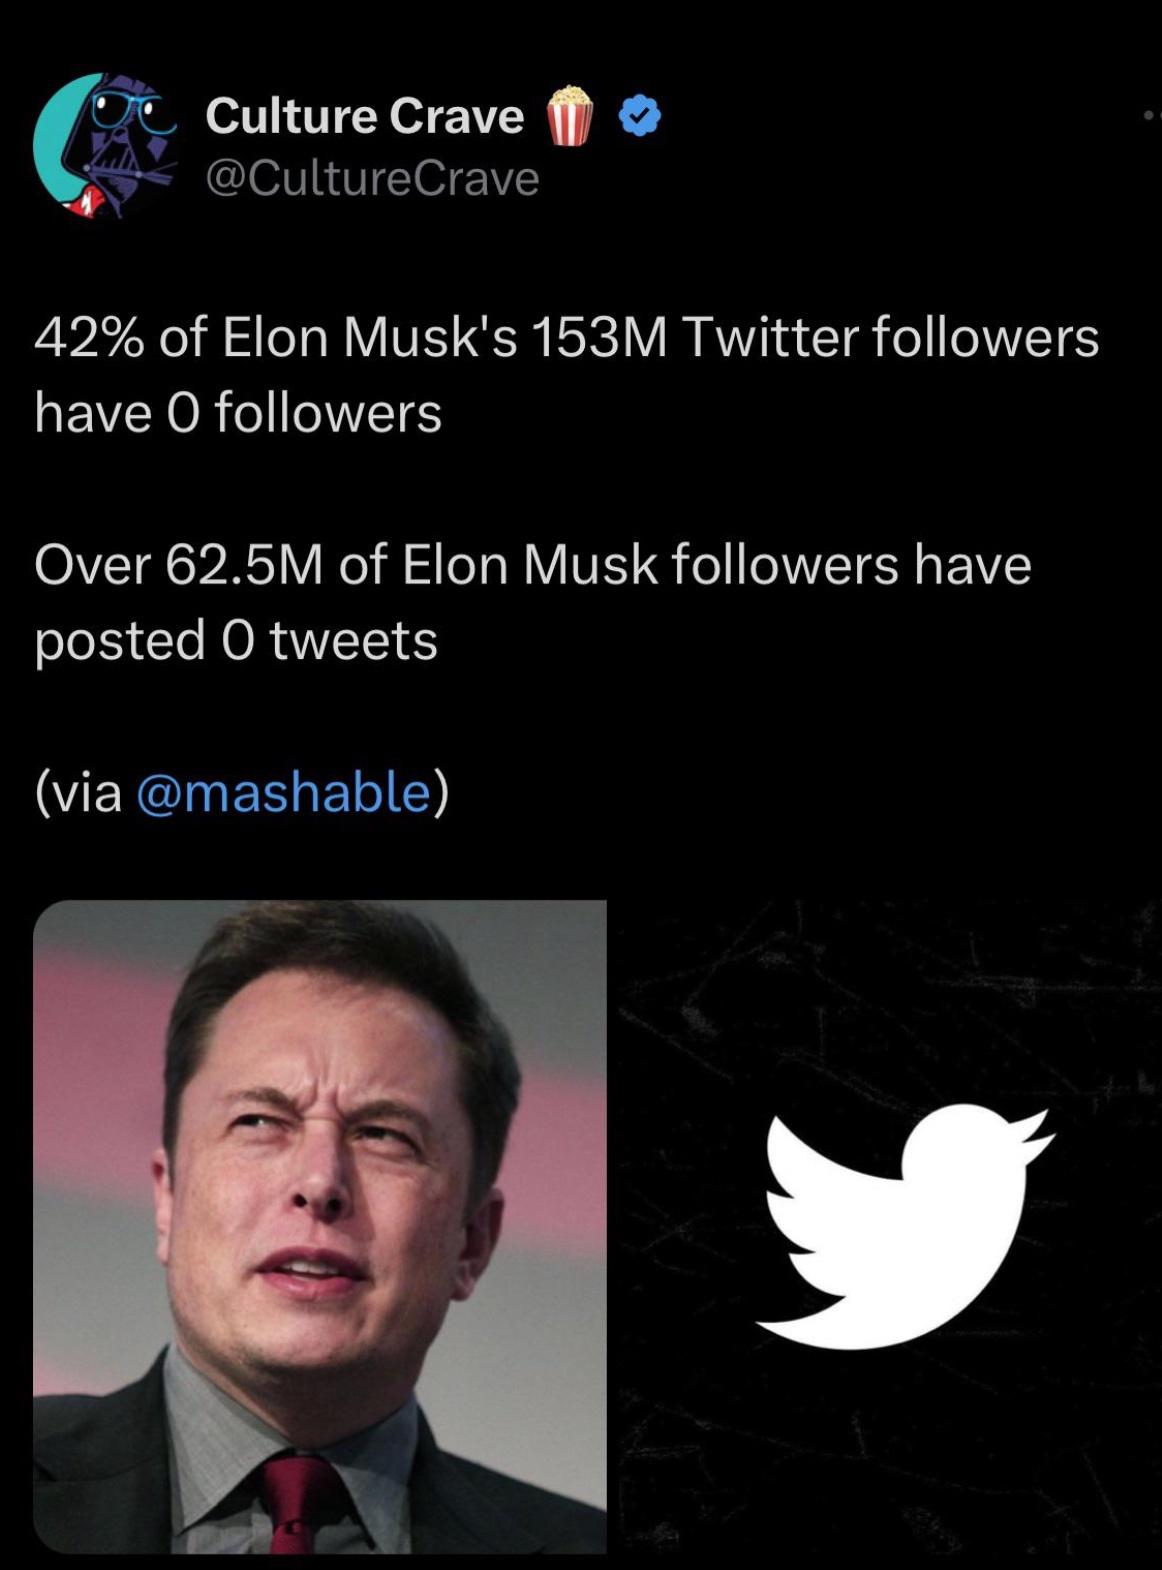The height and width of the screenshot is (1570, 1162).
Task: Click the Culture Crave display name
Action: click(x=363, y=115)
